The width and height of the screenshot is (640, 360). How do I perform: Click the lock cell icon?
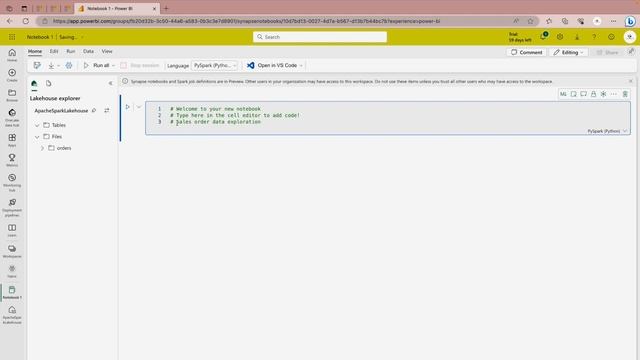coord(593,94)
